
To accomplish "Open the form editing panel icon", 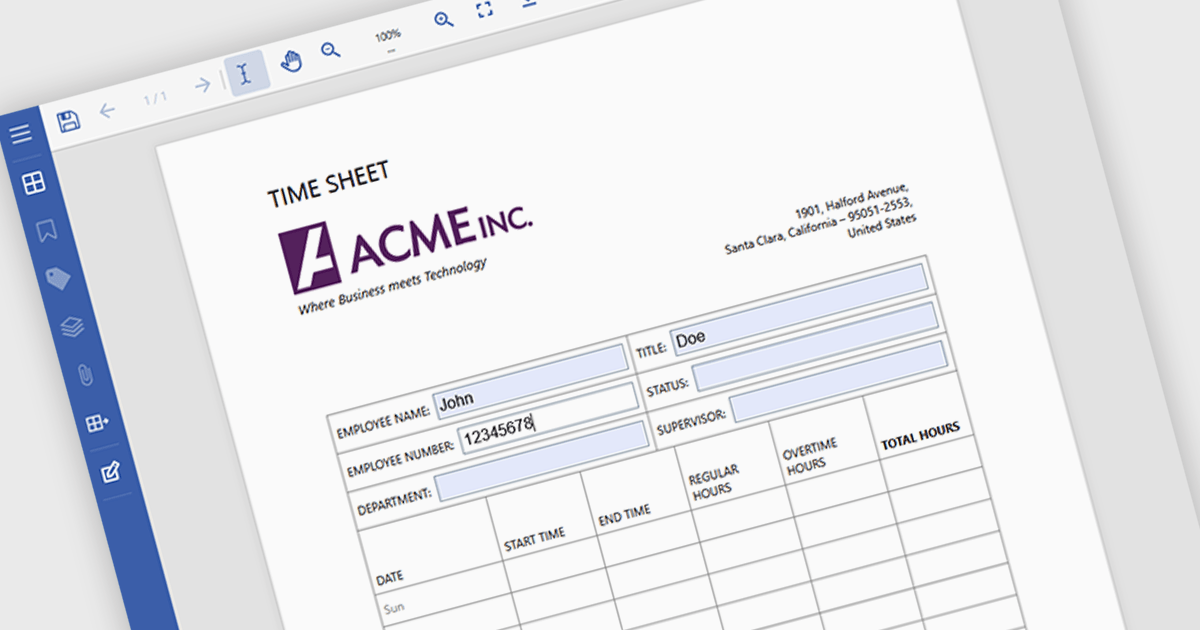I will [x=111, y=471].
